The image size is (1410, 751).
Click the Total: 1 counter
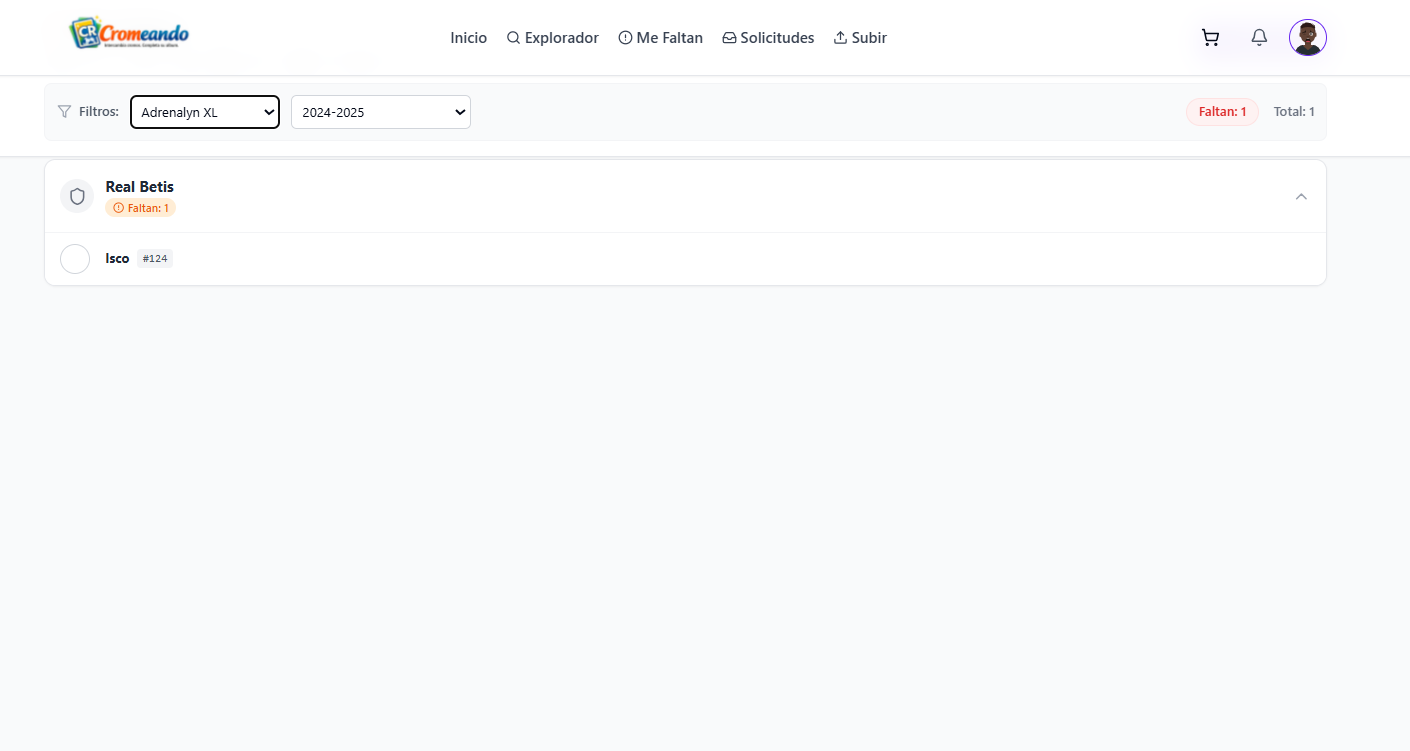(1294, 112)
